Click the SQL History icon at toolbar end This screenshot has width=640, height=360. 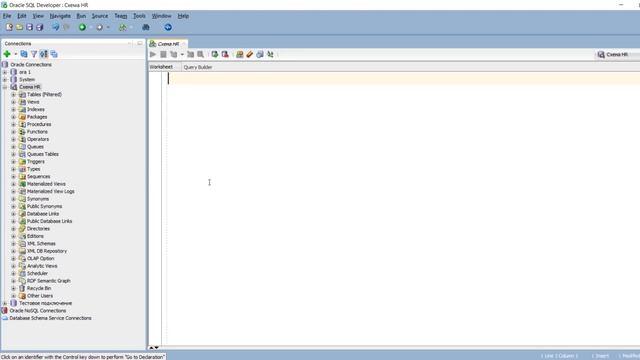point(270,54)
